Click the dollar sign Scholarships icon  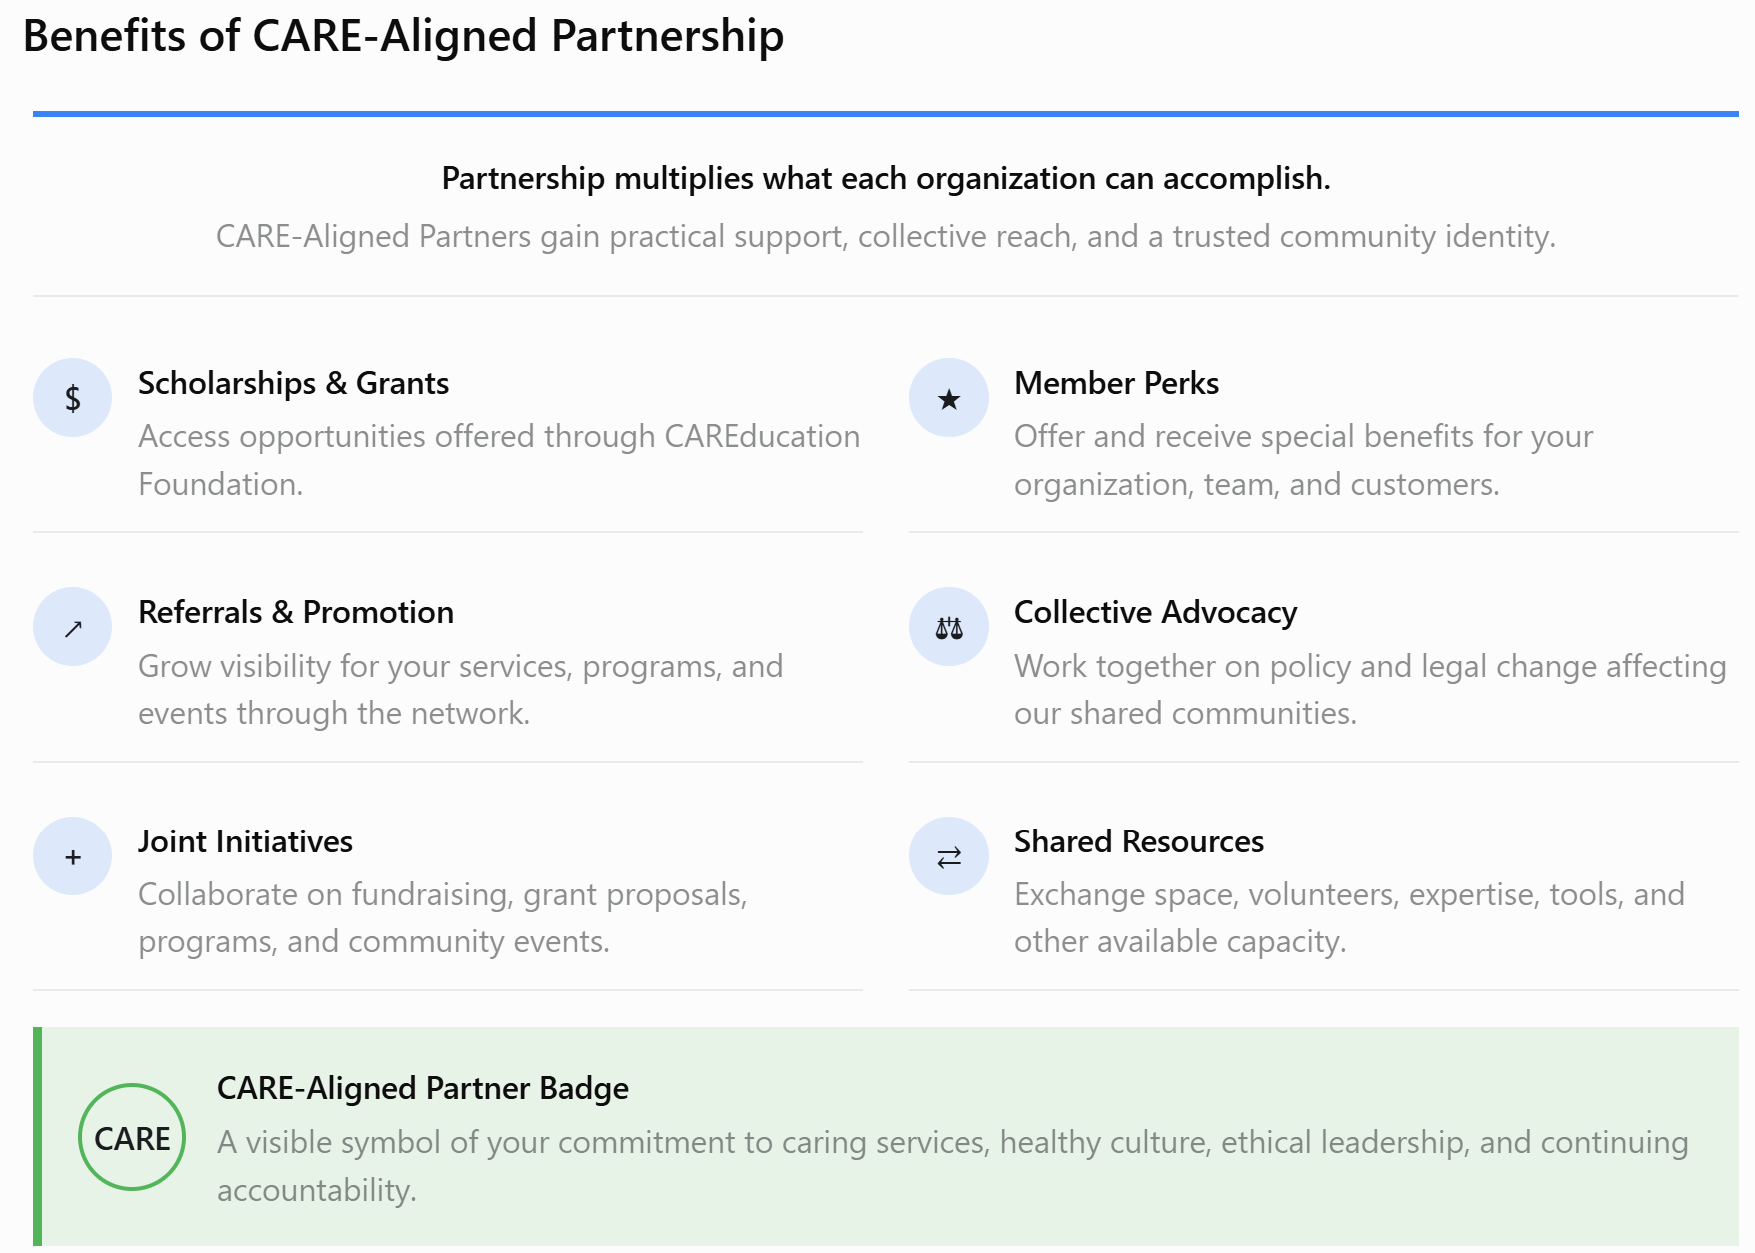73,398
